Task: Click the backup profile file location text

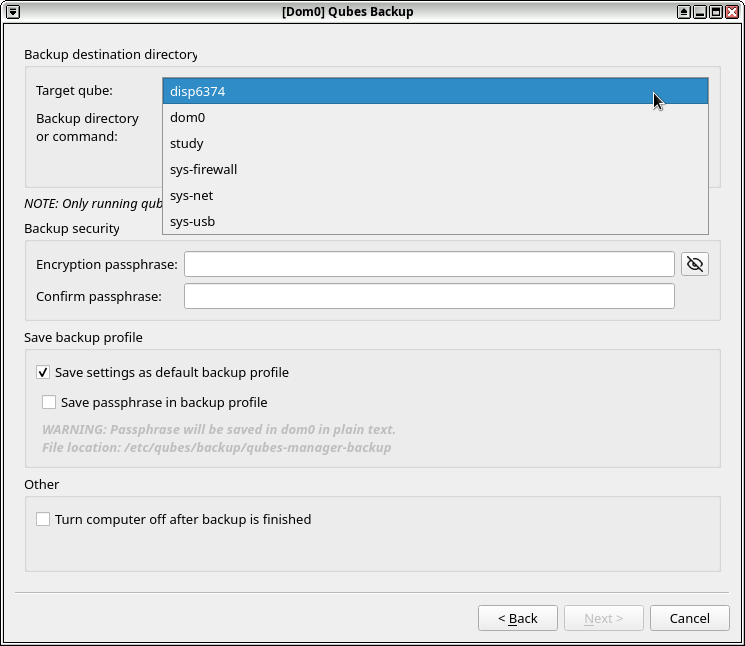Action: (217, 447)
